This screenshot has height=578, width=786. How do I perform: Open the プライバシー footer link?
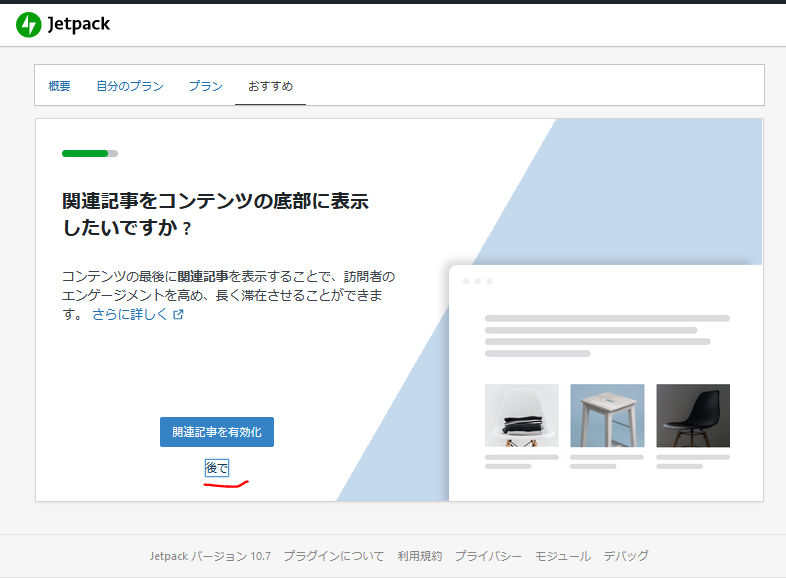coord(487,556)
